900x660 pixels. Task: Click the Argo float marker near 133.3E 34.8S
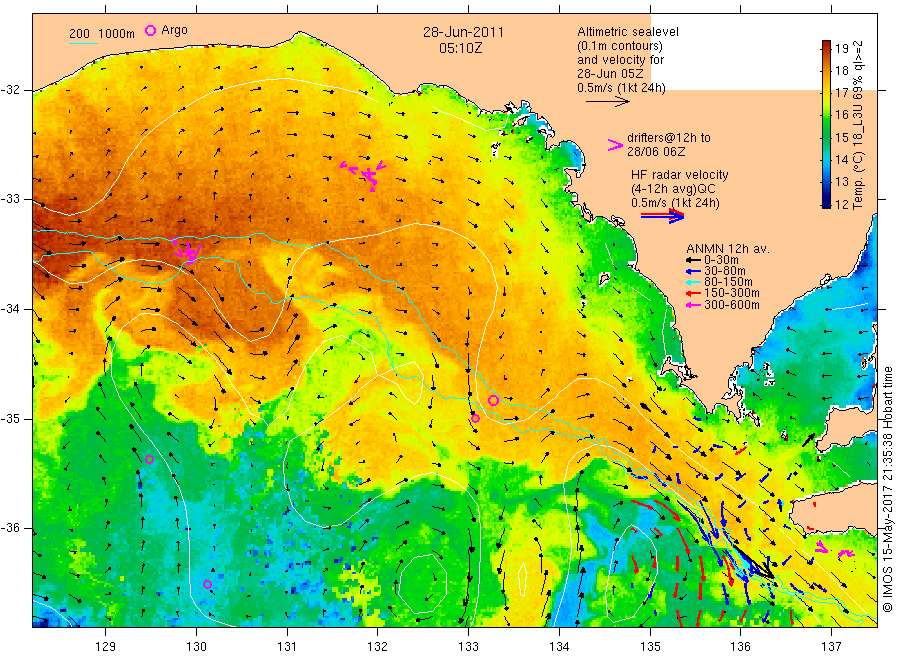(x=494, y=400)
